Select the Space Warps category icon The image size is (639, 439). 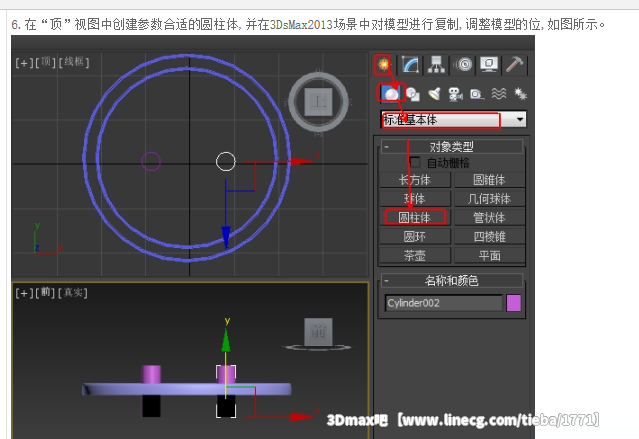pos(499,94)
